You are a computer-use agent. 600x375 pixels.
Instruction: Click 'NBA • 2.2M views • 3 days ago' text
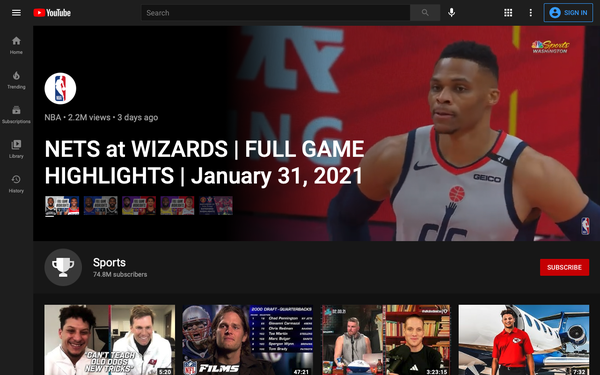click(101, 117)
